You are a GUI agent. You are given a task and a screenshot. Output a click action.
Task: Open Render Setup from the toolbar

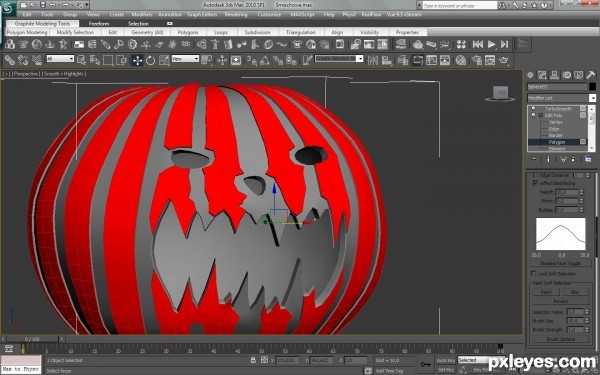[x=476, y=60]
